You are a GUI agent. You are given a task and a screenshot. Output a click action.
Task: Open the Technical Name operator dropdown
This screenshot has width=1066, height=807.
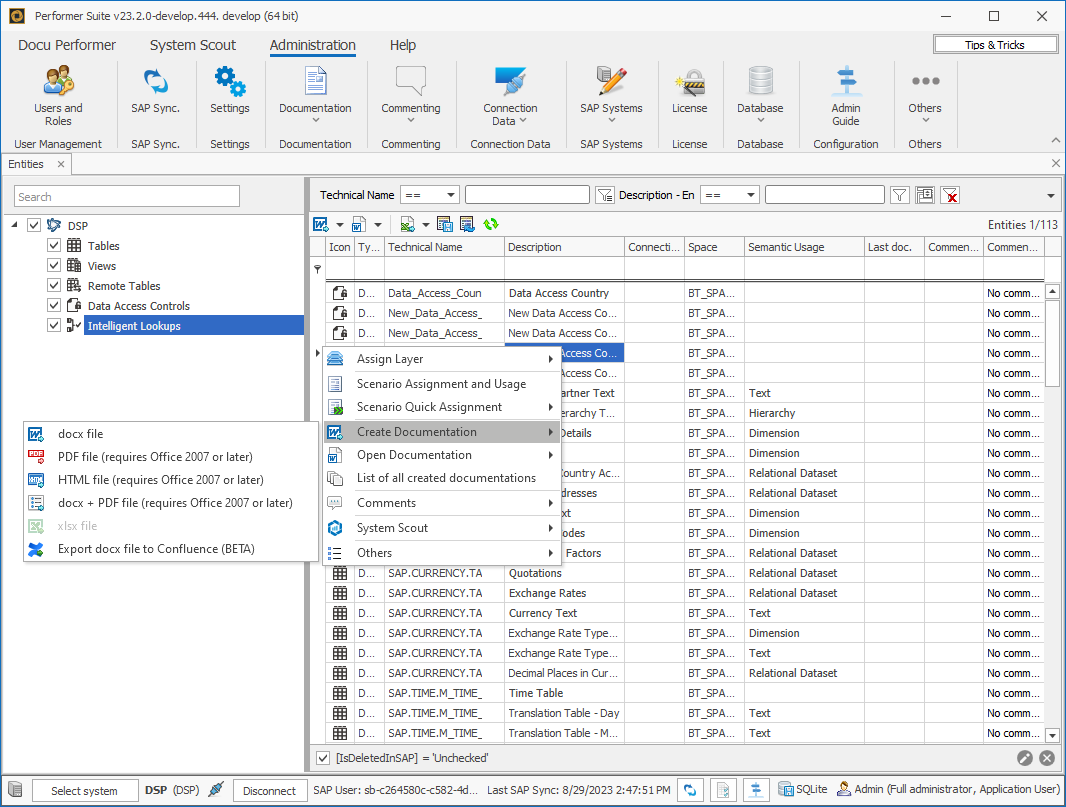pos(429,194)
